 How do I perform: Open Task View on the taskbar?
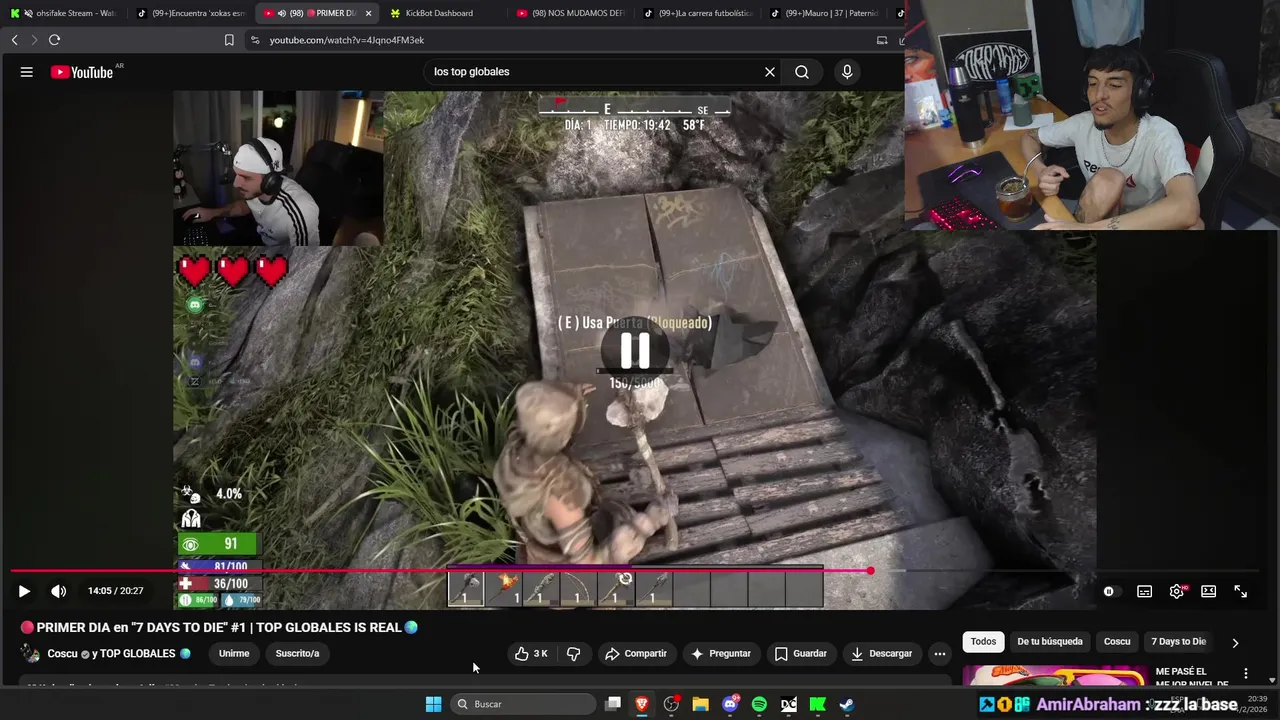(613, 704)
